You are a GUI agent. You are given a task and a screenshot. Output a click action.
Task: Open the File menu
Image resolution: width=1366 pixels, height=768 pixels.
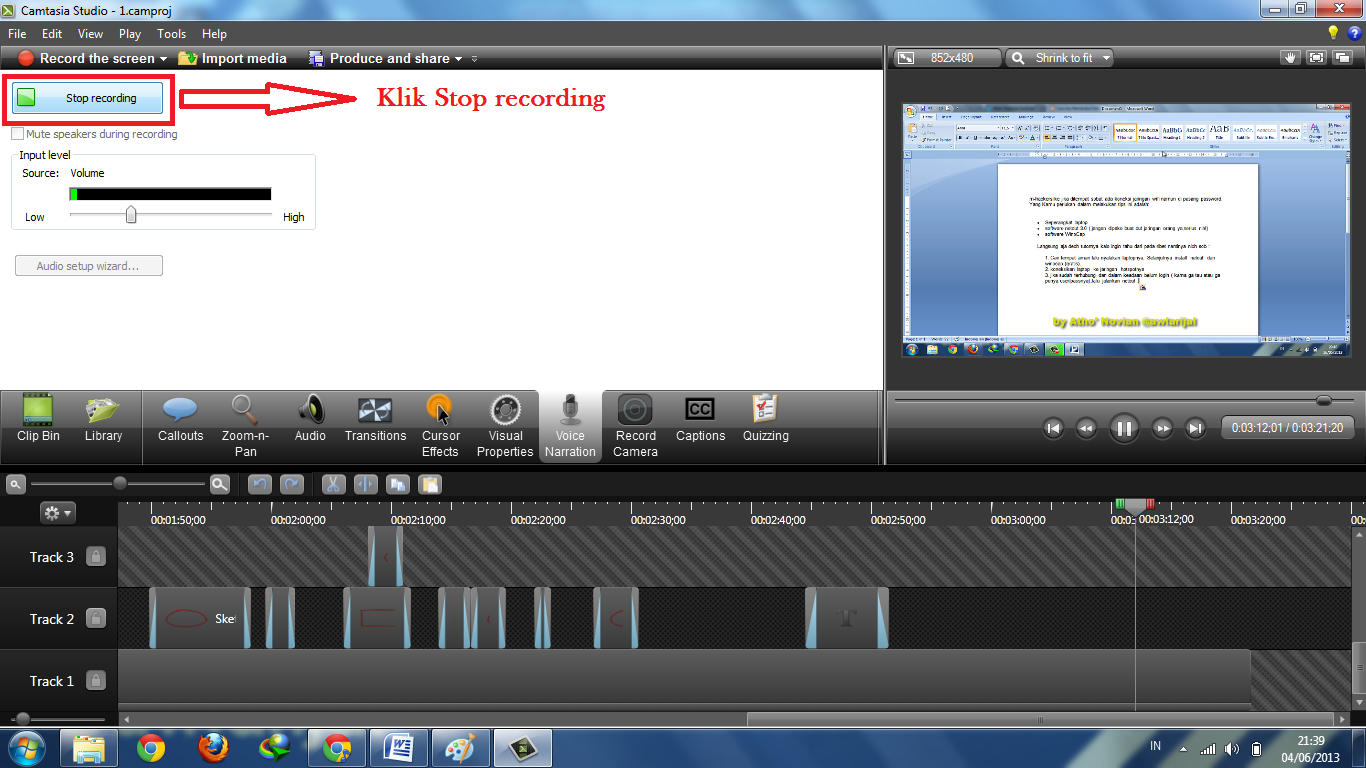17,34
